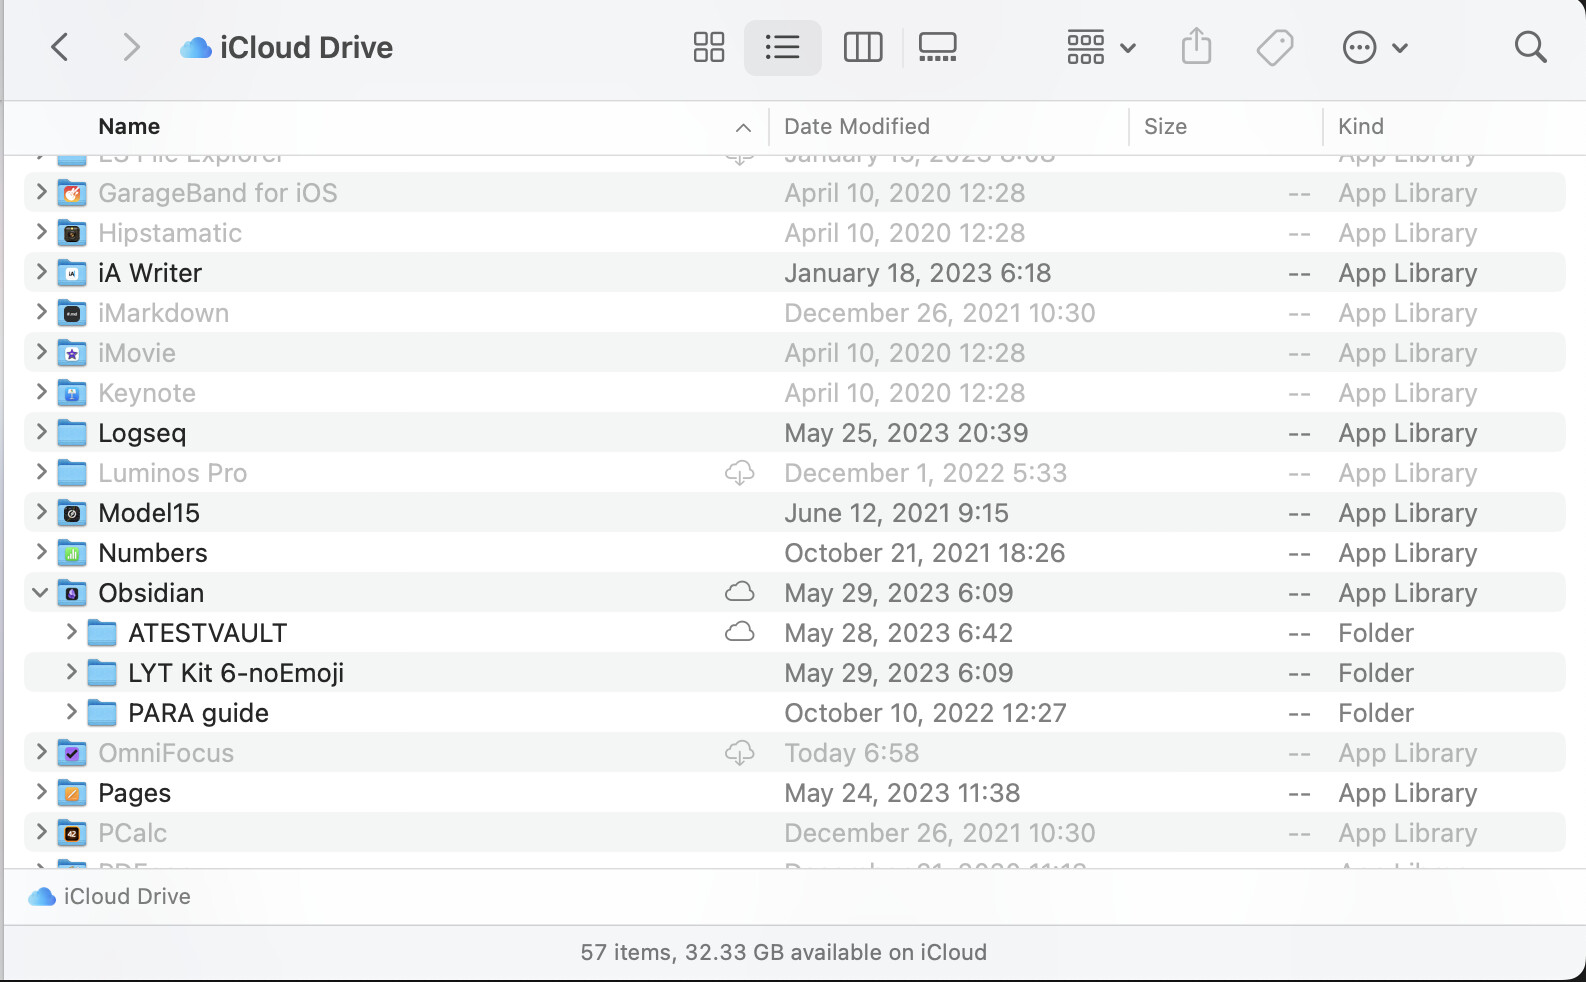Click the date January 18, 2023 6:18

pyautogui.click(x=917, y=273)
